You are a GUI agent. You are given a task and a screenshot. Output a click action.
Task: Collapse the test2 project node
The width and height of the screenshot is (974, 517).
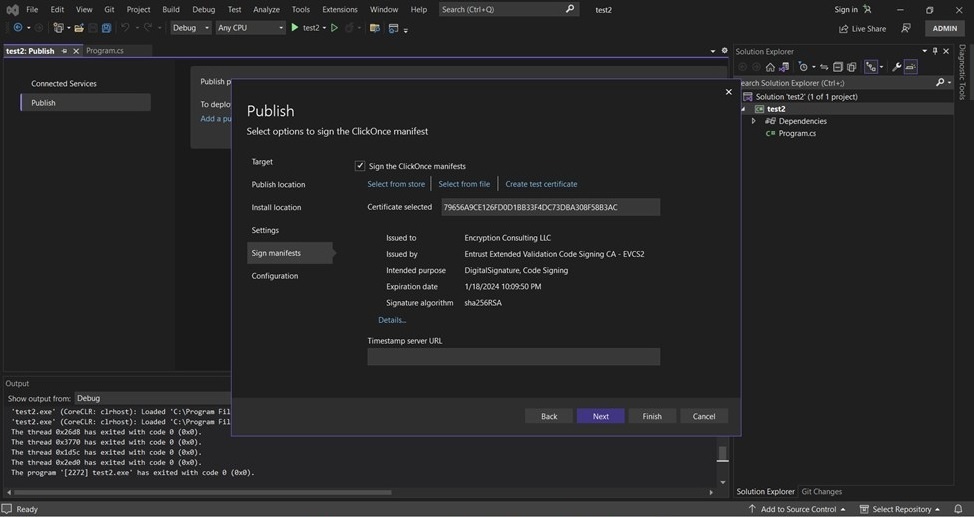tap(744, 109)
